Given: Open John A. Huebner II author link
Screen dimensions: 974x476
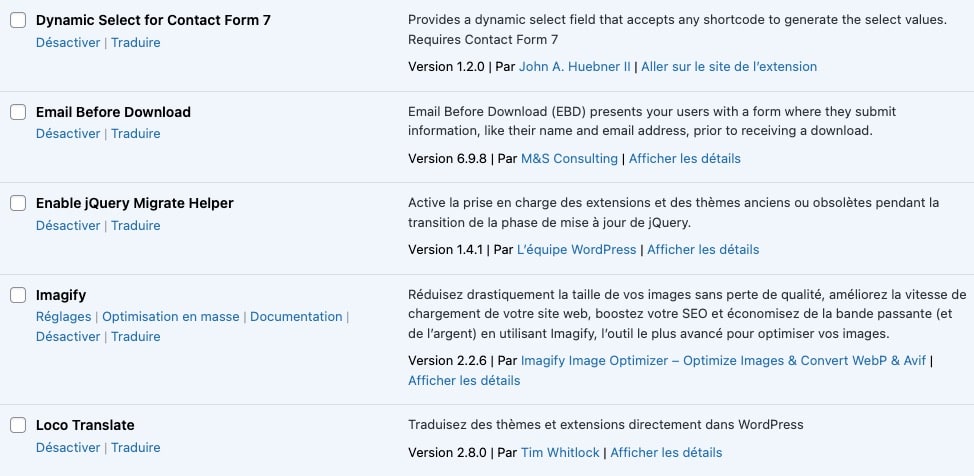Looking at the screenshot, I should pos(575,66).
